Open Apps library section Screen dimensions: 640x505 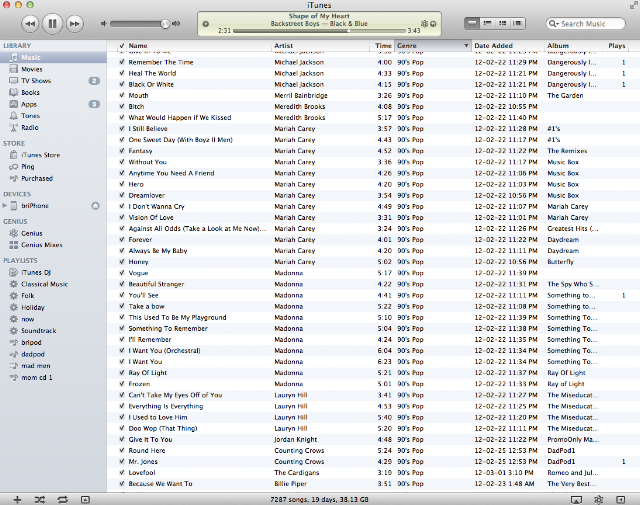tap(53, 104)
